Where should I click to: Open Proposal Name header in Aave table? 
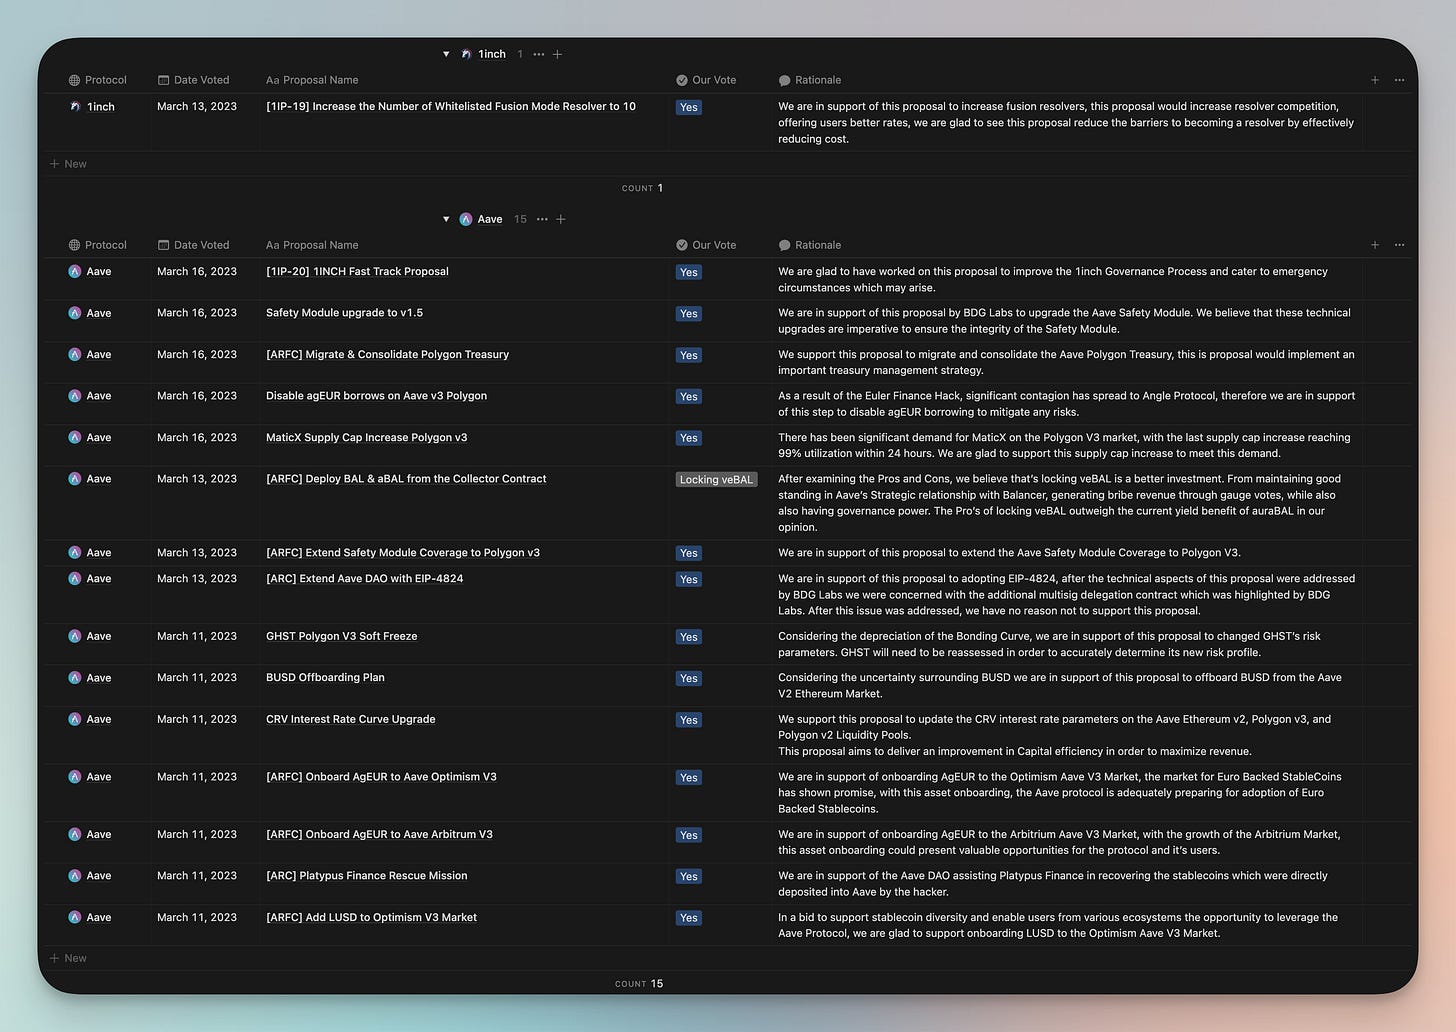312,245
